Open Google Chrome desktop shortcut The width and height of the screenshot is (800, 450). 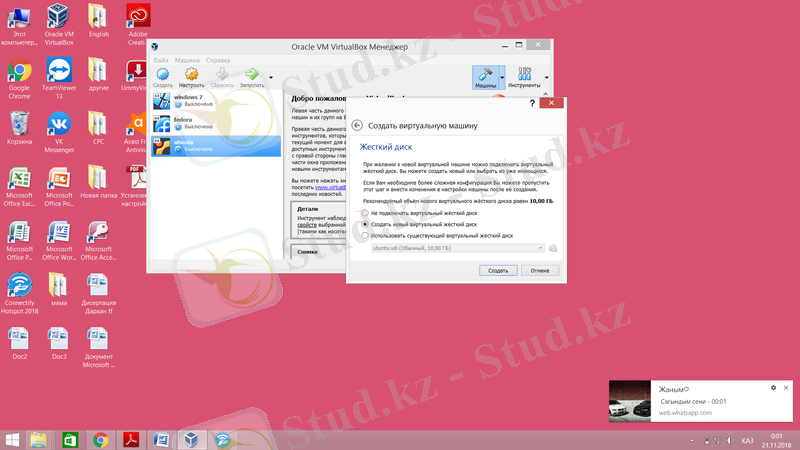point(19,78)
